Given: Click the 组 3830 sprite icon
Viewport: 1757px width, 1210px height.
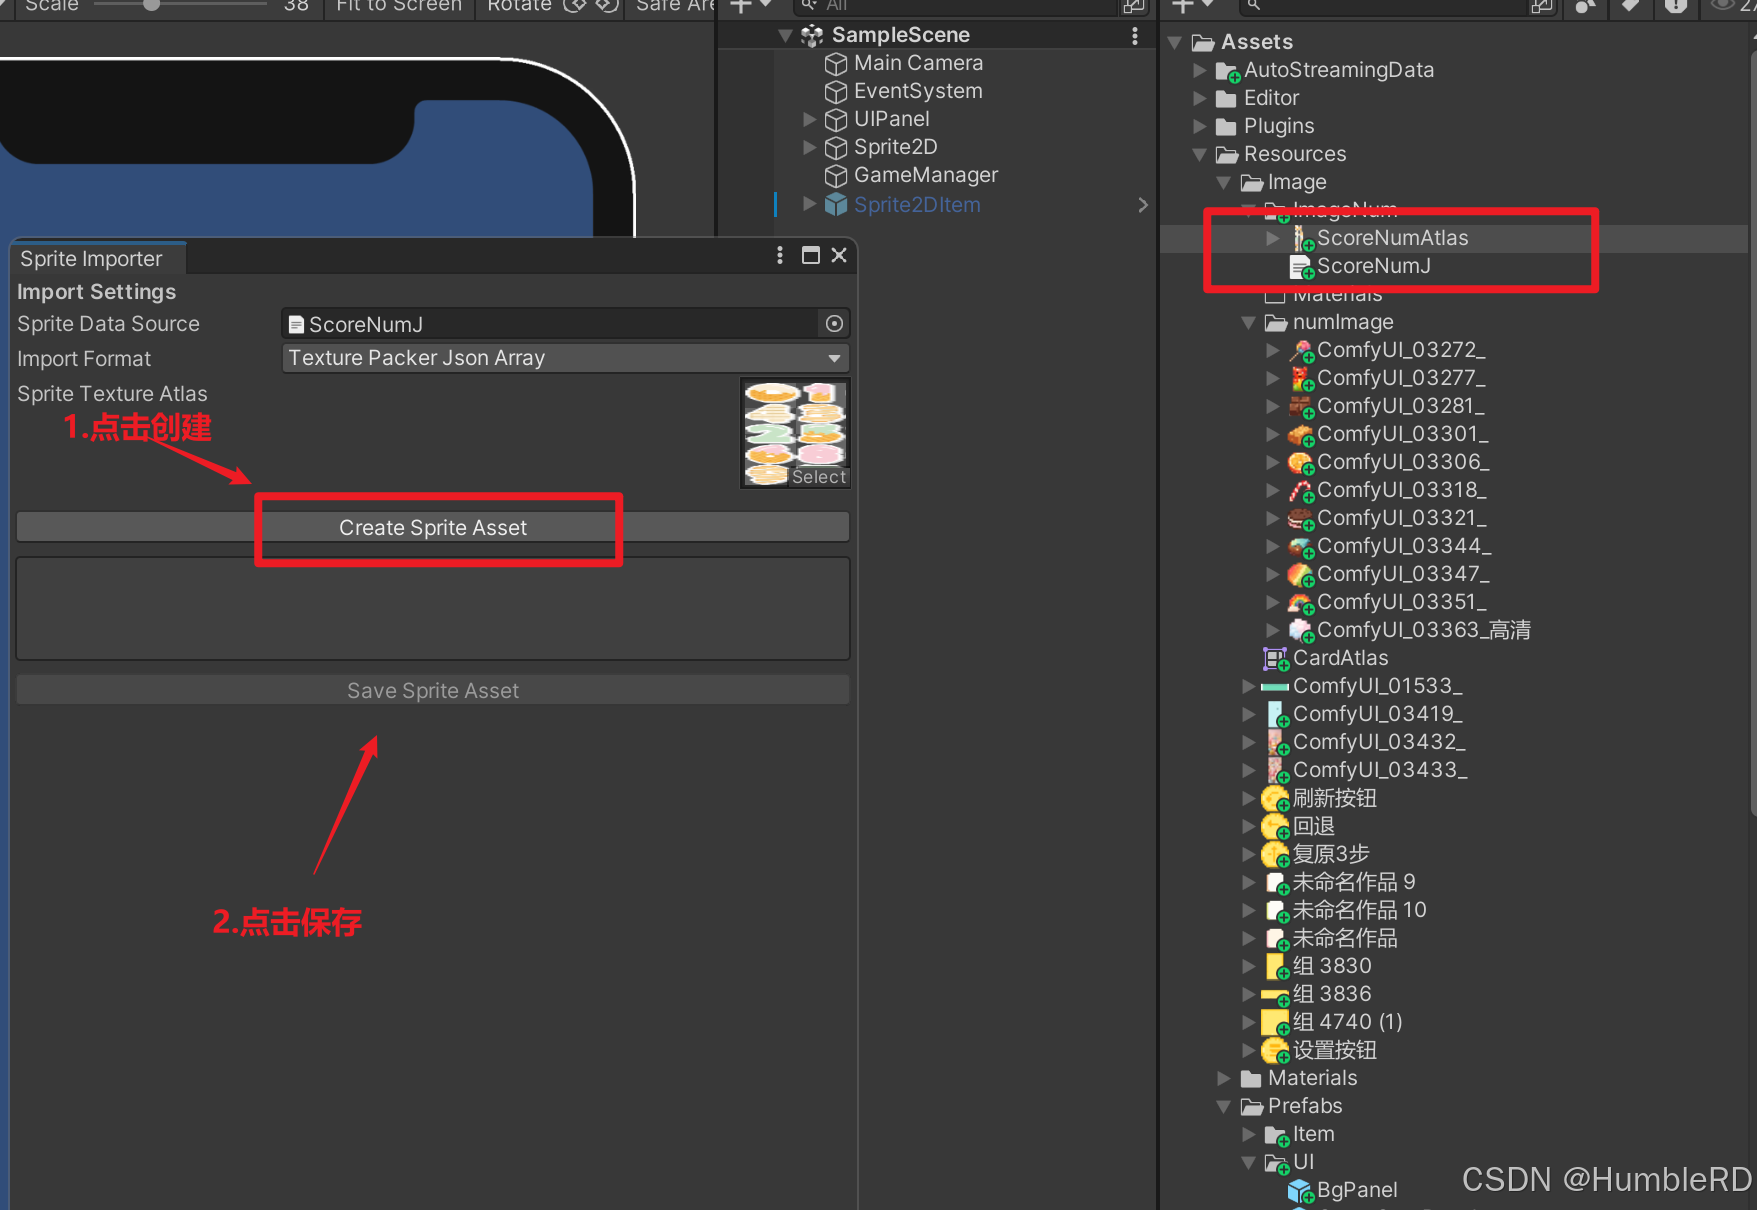Looking at the screenshot, I should pyautogui.click(x=1277, y=967).
